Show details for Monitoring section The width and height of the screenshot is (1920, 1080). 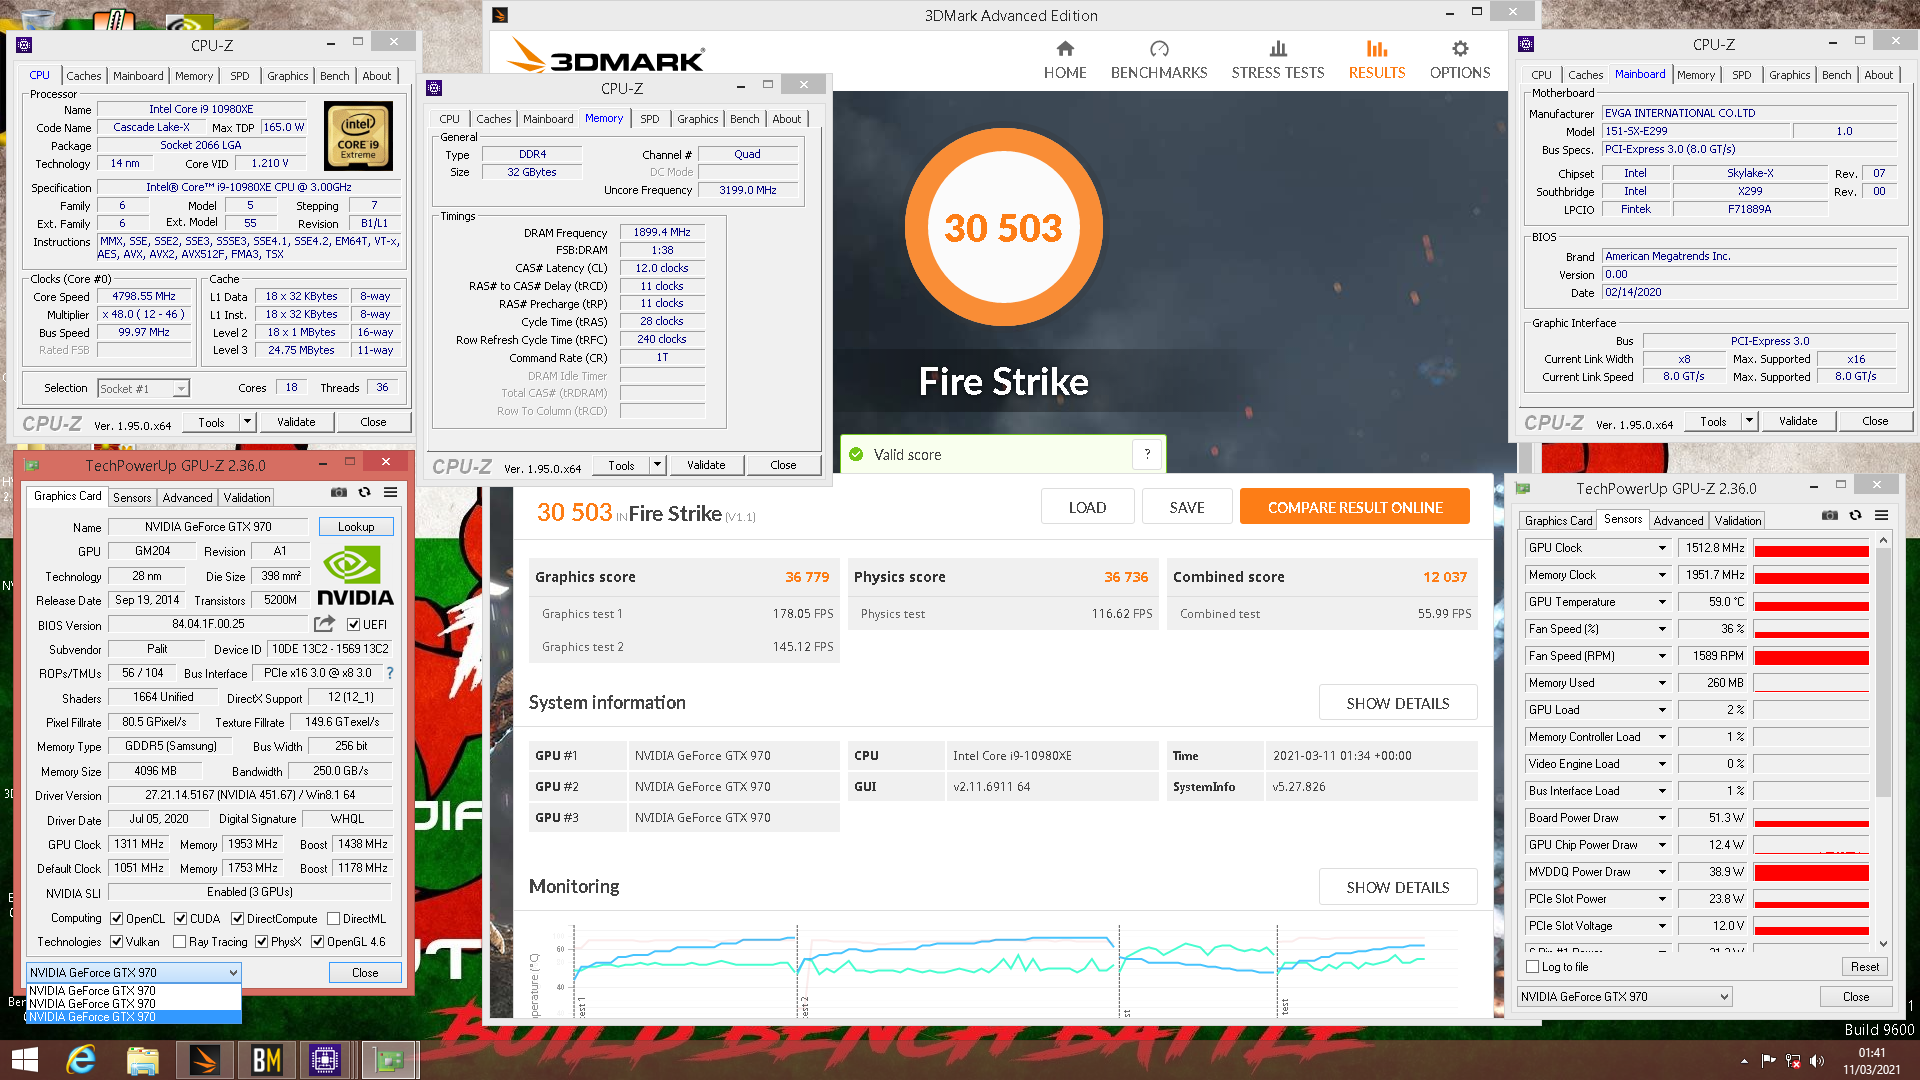(1397, 887)
